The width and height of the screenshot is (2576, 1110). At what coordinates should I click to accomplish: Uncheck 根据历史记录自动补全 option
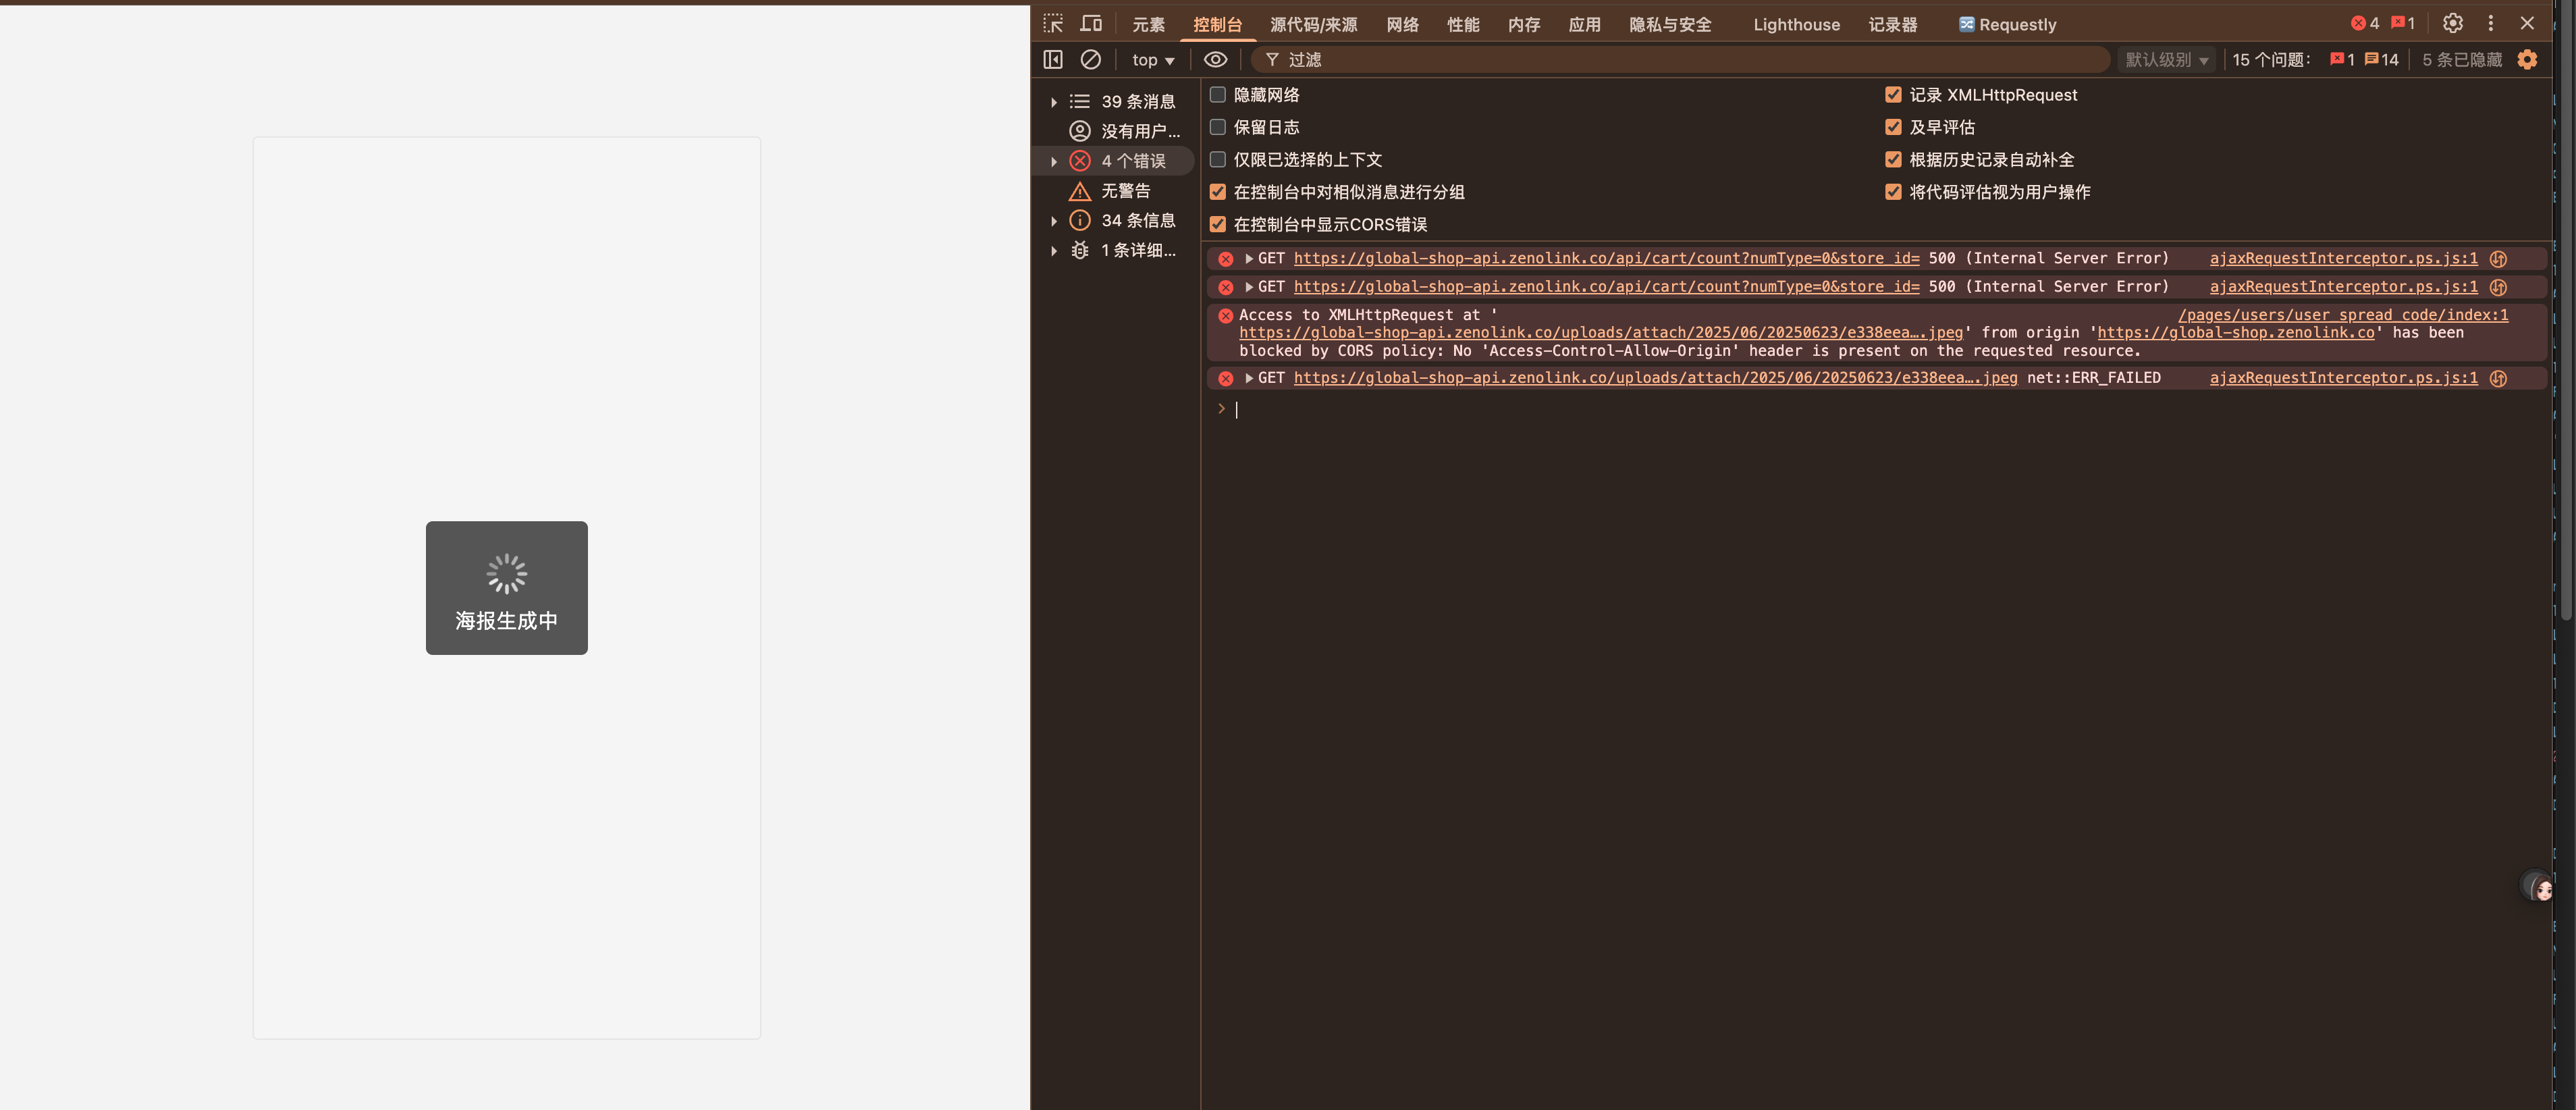coord(1893,160)
